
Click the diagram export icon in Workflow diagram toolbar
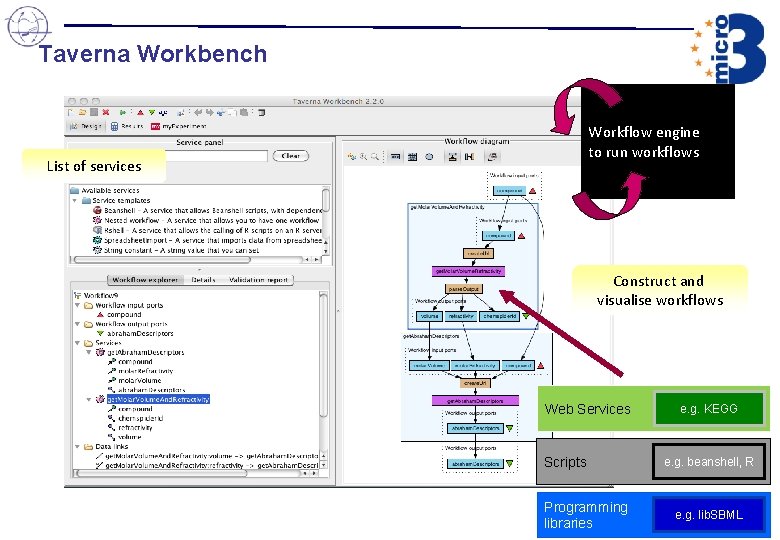coord(492,157)
